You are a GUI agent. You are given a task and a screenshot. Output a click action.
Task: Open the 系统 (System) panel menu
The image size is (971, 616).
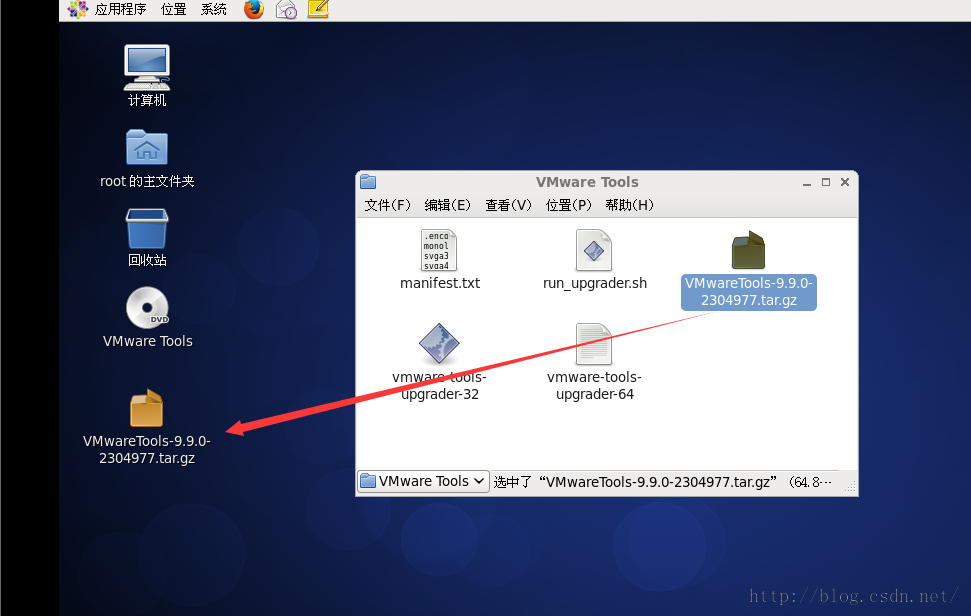[214, 9]
